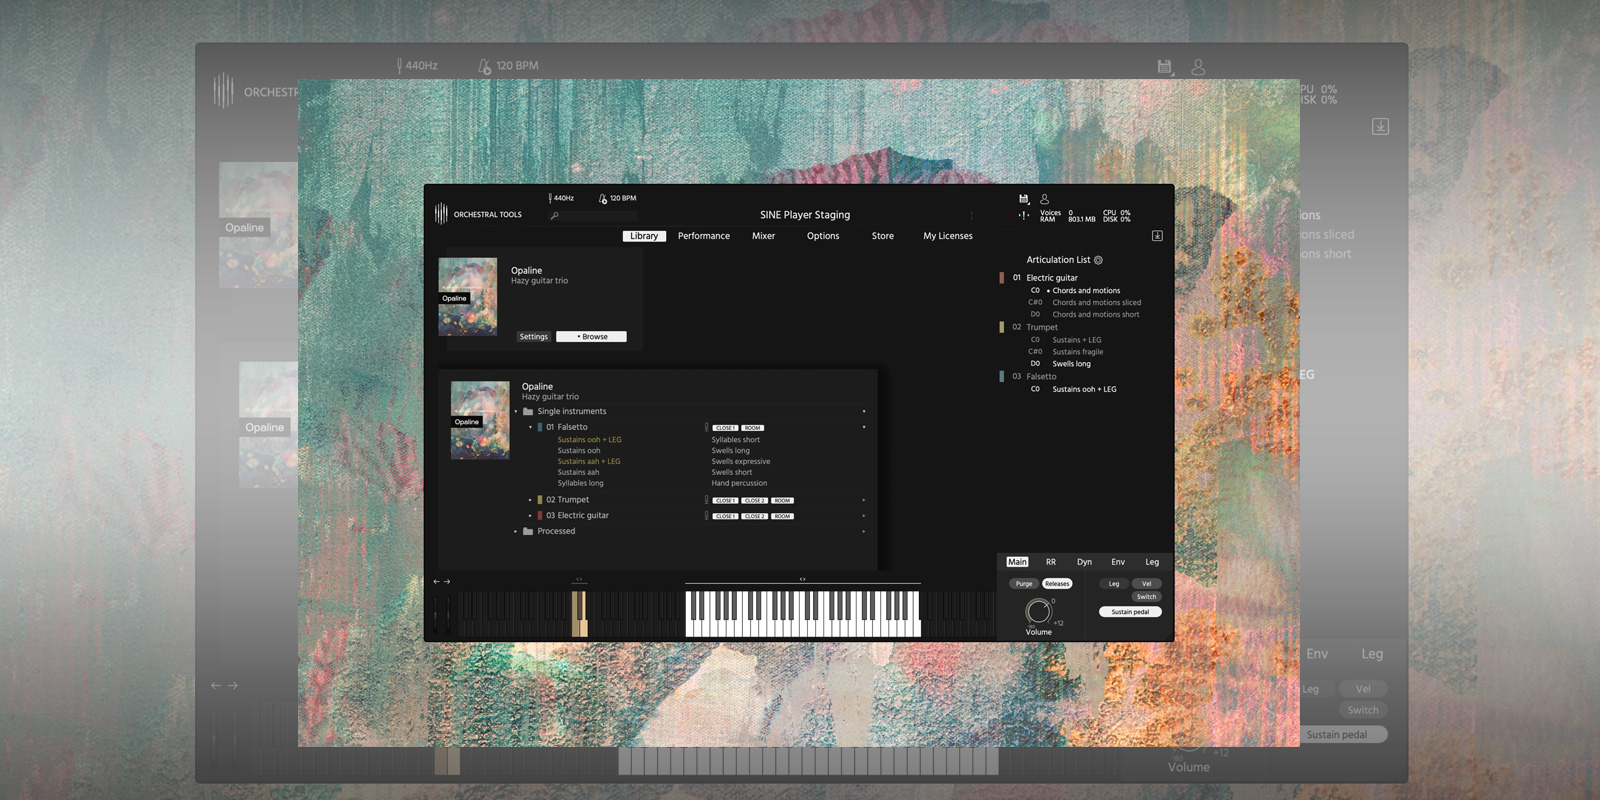
Task: Expand the 02 Trumpet instrument
Action: coord(530,500)
